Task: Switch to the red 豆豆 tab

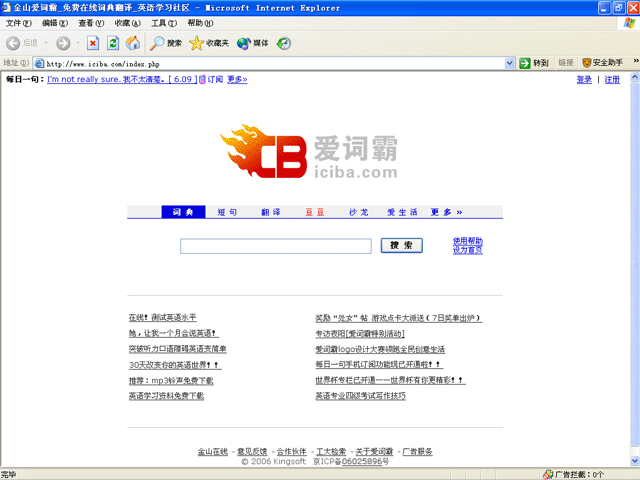Action: [x=315, y=212]
